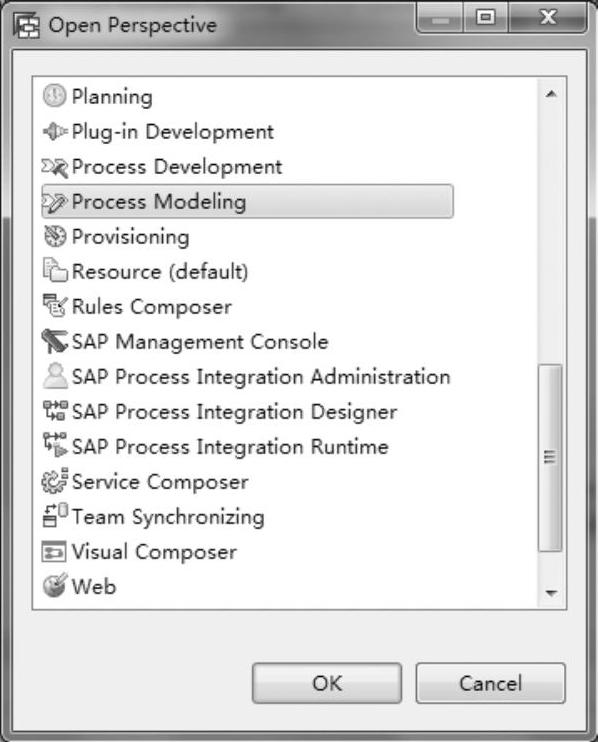The image size is (598, 742).
Task: Click the Cancel button
Action: [491, 683]
